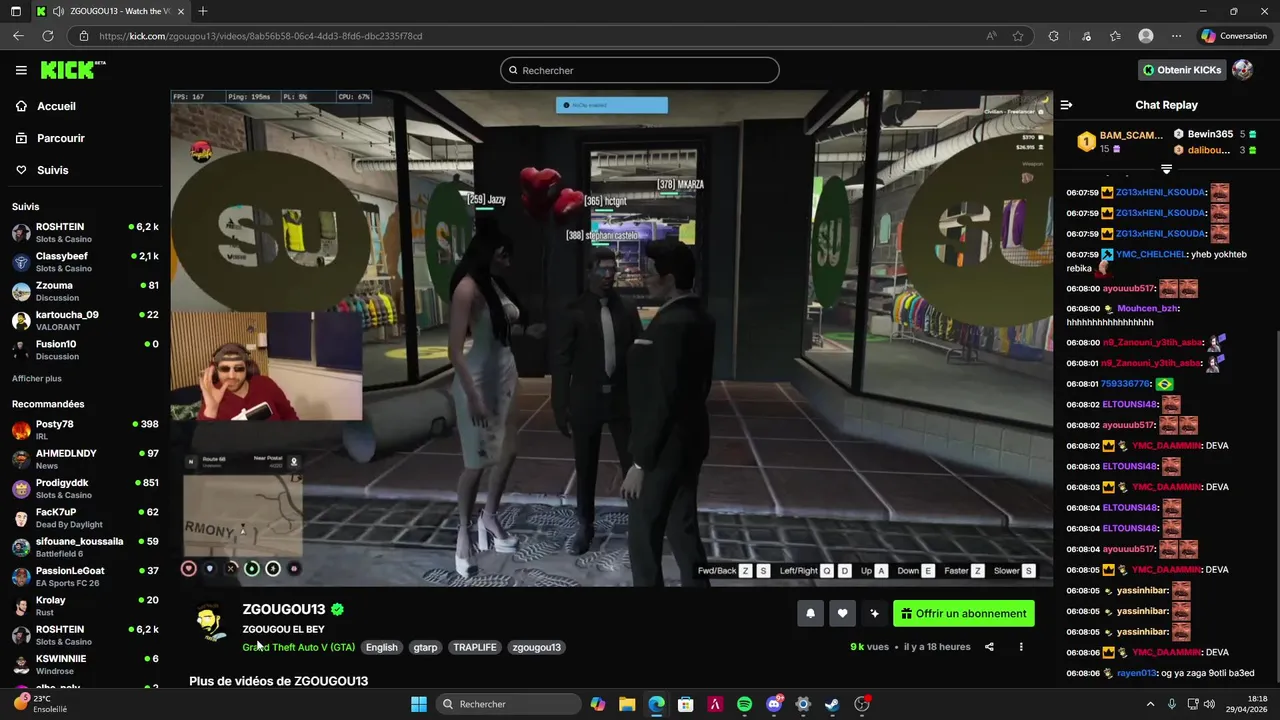Image resolution: width=1280 pixels, height=720 pixels.
Task: Open Discord from the taskbar
Action: (x=773, y=704)
